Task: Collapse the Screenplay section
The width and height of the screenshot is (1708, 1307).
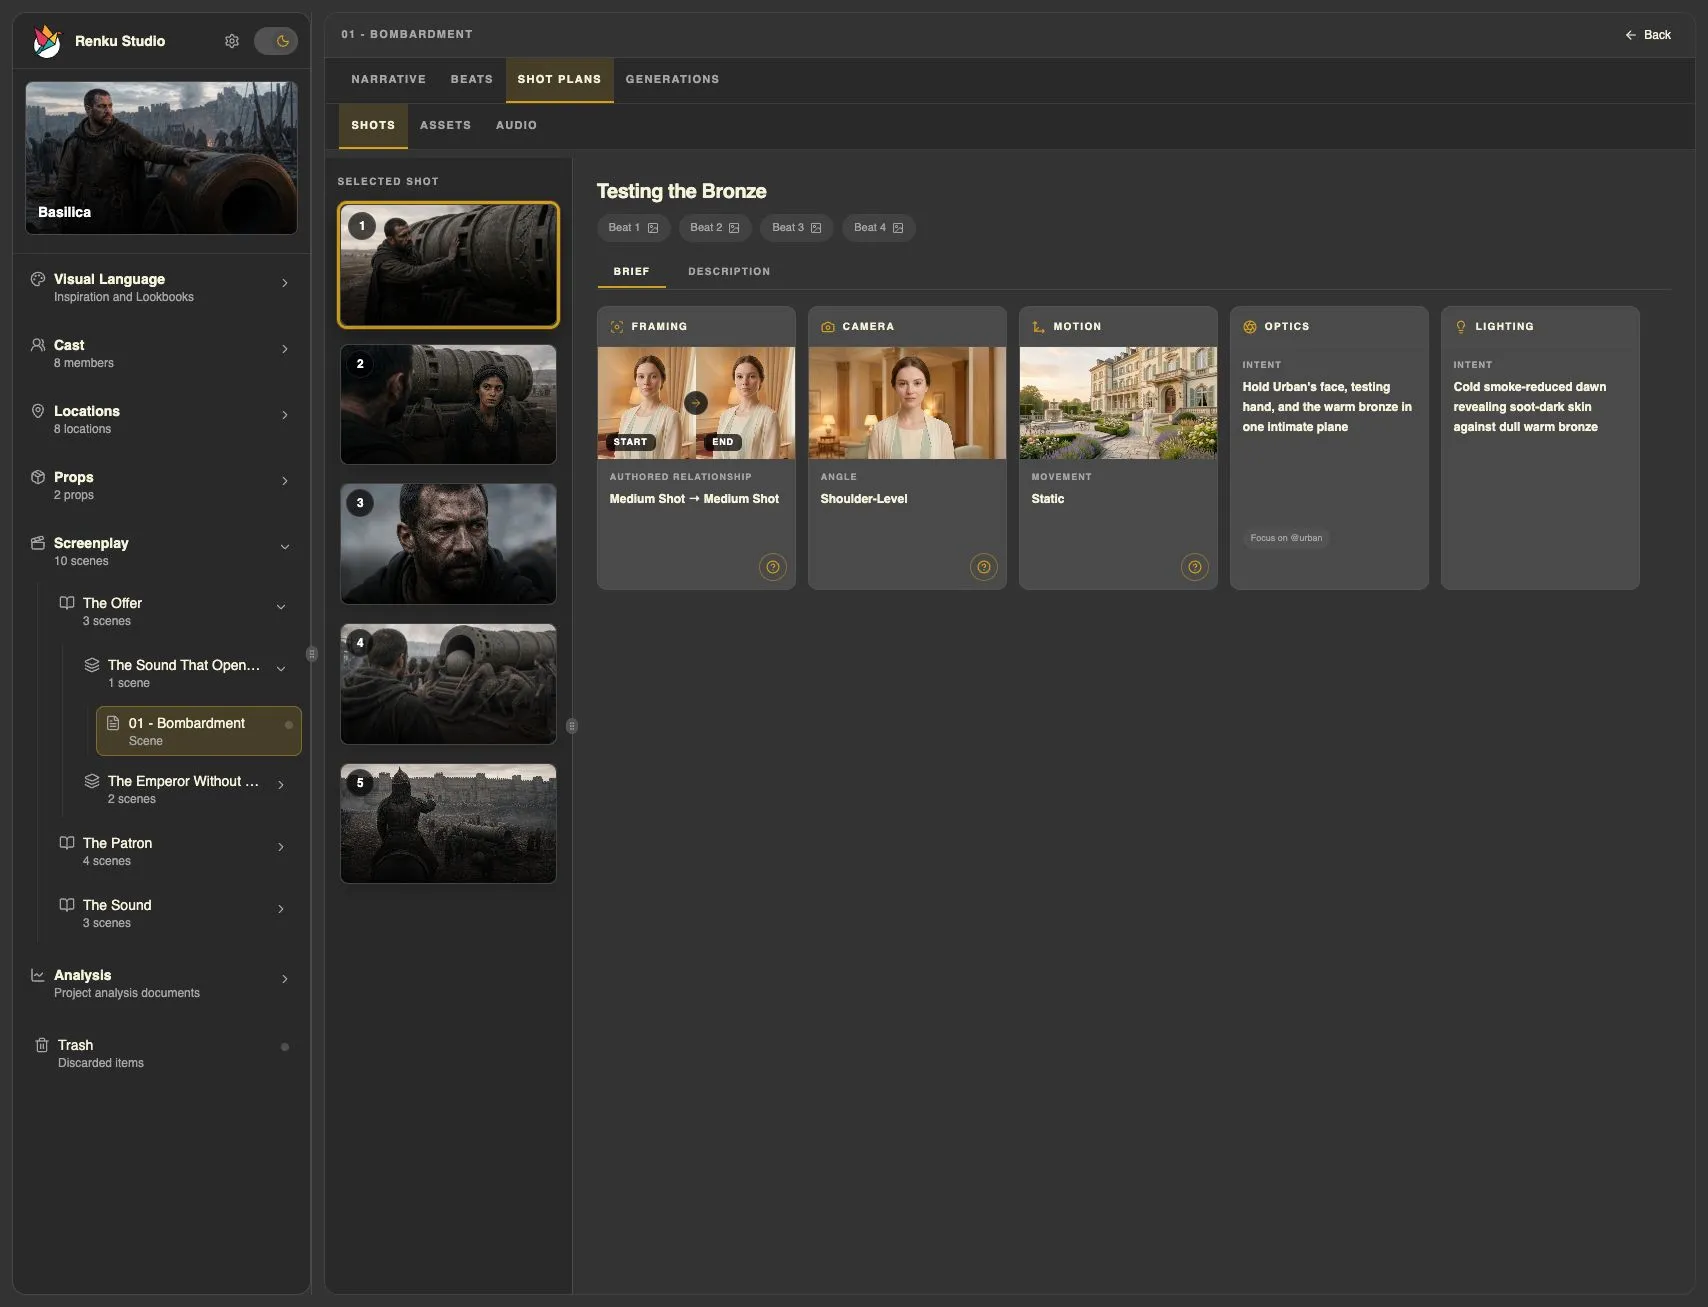Action: 285,547
